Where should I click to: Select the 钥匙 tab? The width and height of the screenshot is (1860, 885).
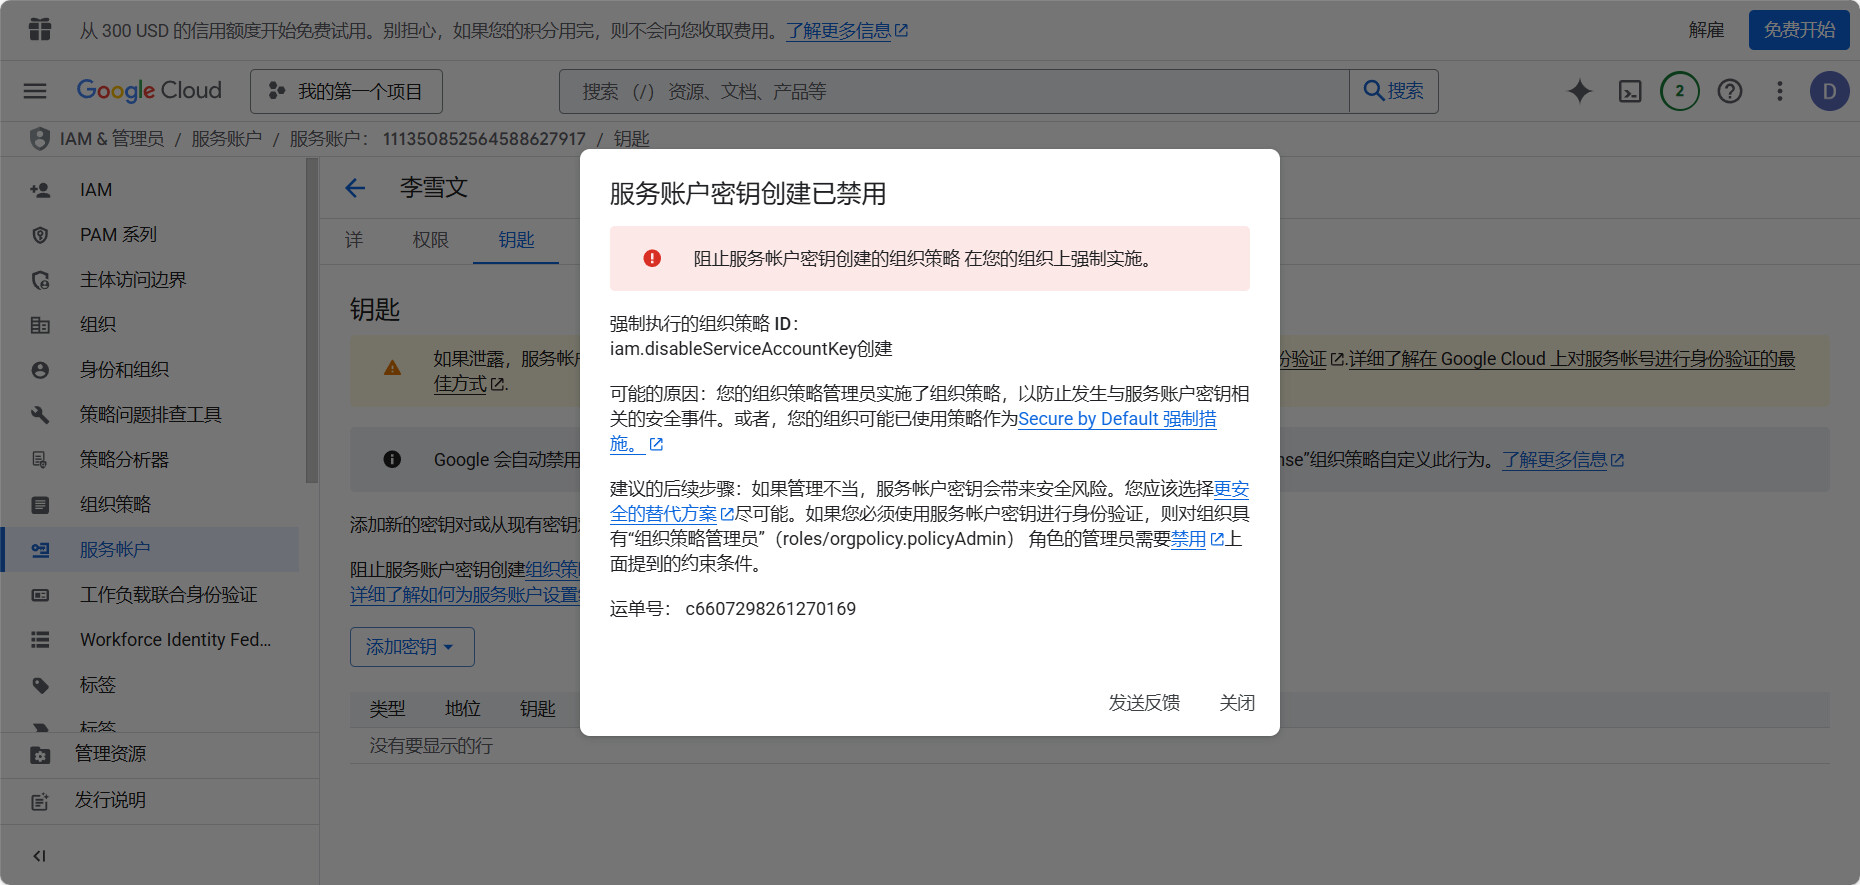pos(516,240)
